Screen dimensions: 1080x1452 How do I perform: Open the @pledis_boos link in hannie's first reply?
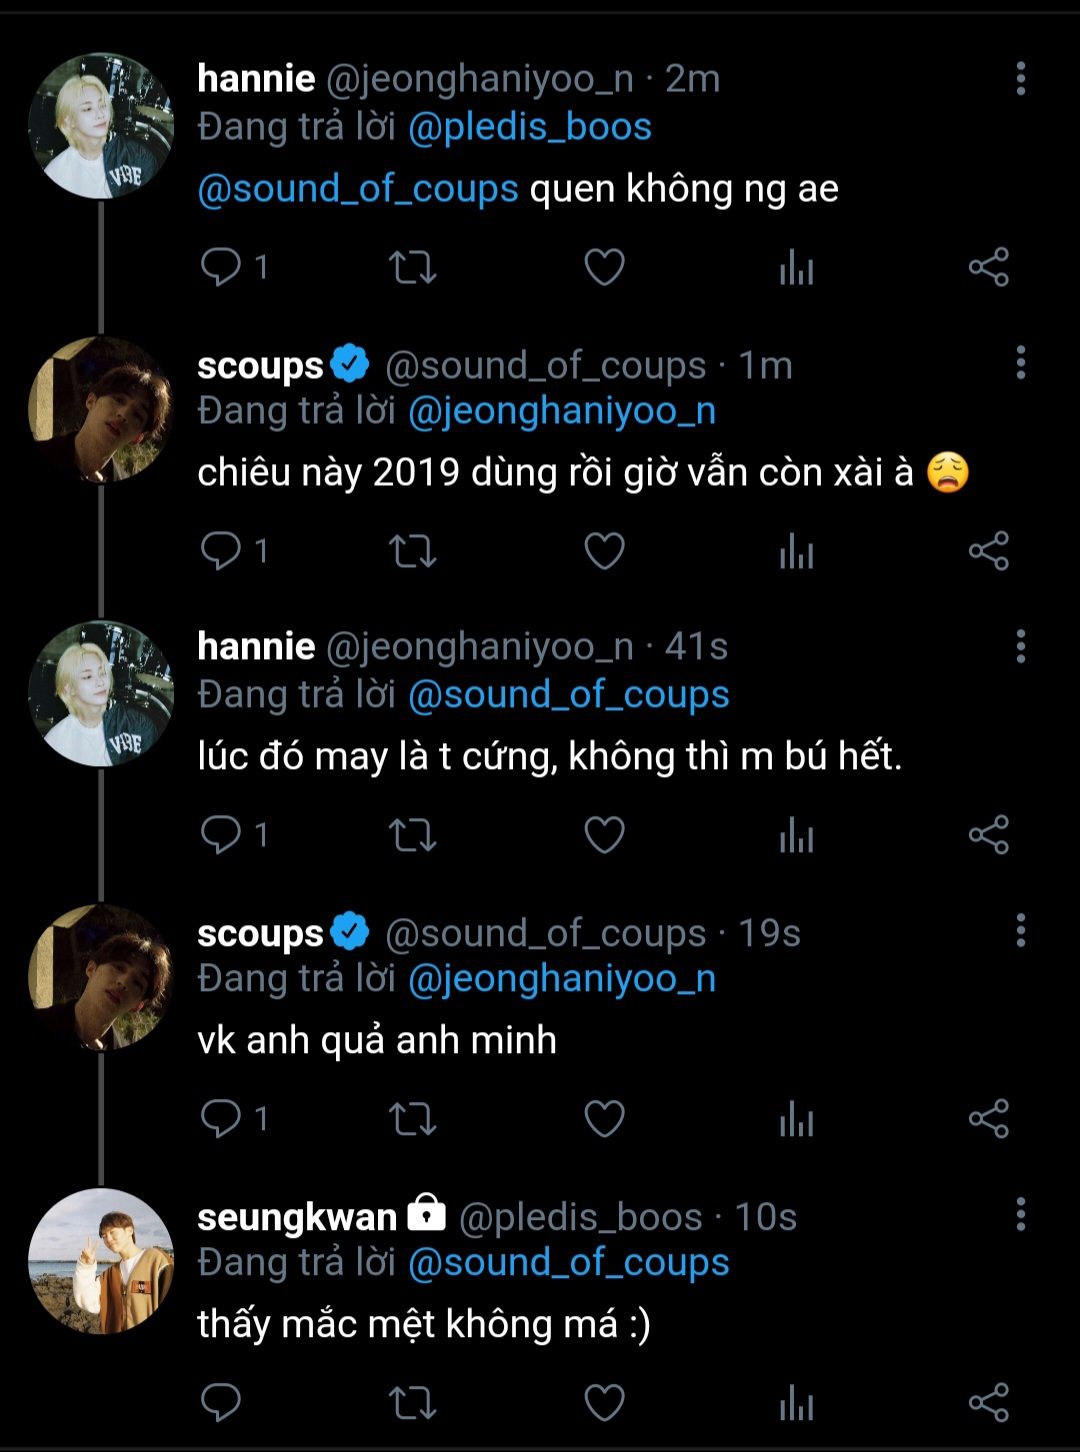(x=529, y=127)
